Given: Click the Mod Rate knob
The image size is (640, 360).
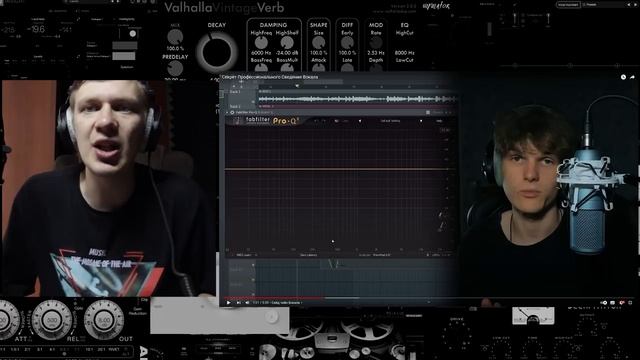Looking at the screenshot, I should coord(376,42).
